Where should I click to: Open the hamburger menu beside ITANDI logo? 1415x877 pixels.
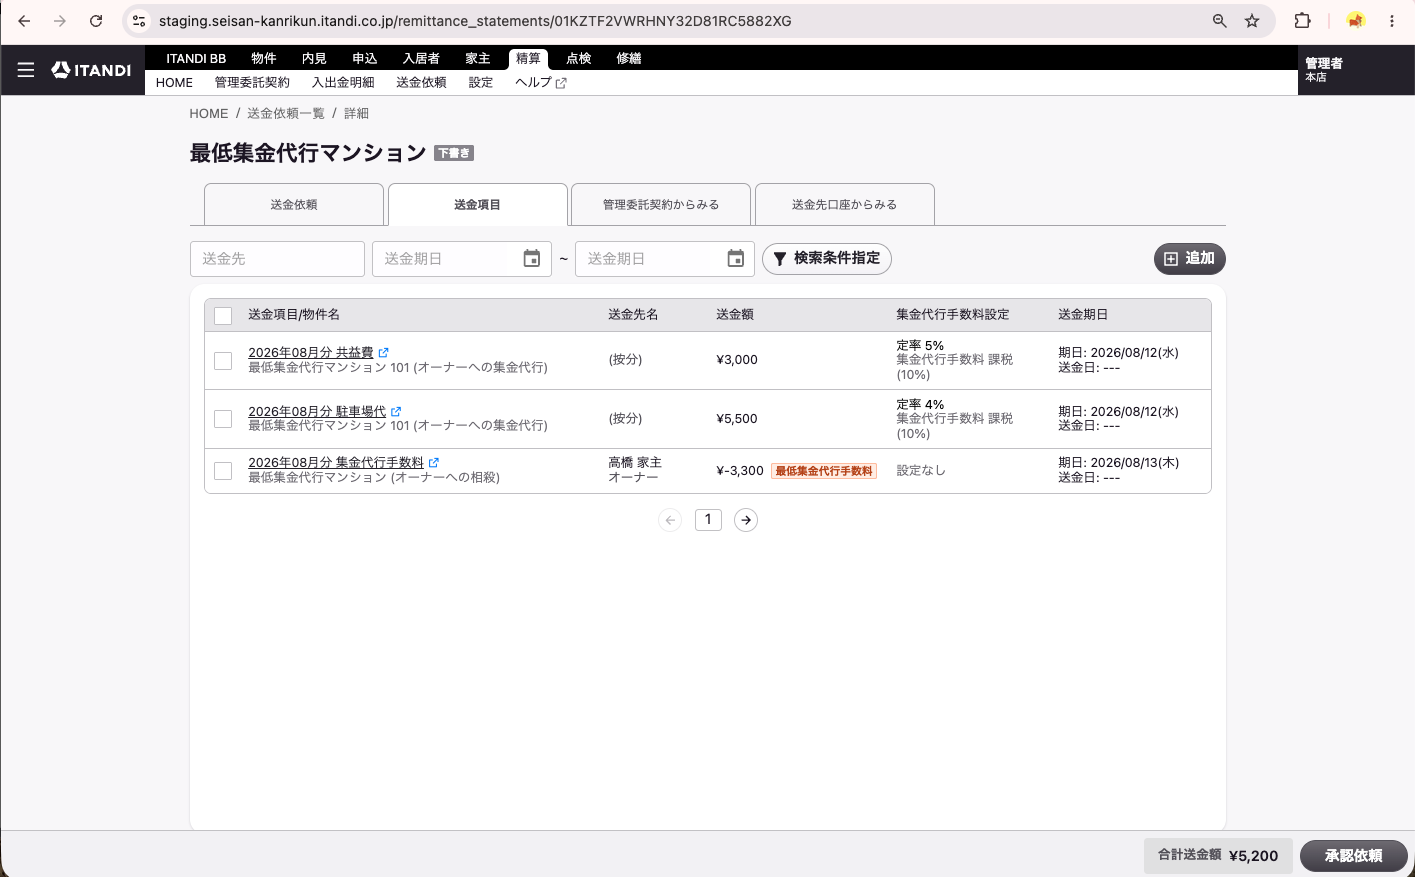[x=26, y=70]
